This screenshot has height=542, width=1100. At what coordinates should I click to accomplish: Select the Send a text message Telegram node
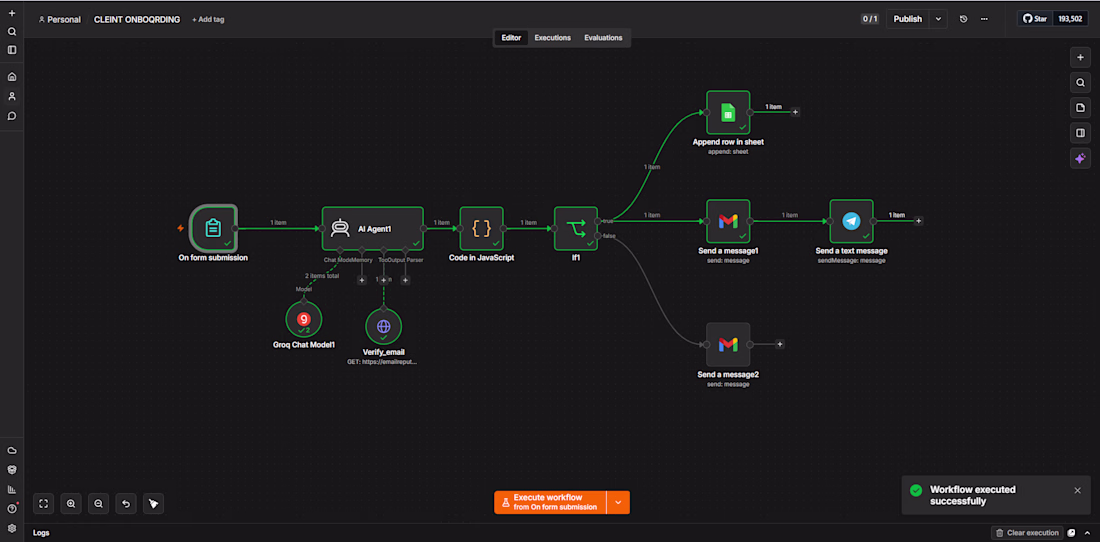(852, 222)
